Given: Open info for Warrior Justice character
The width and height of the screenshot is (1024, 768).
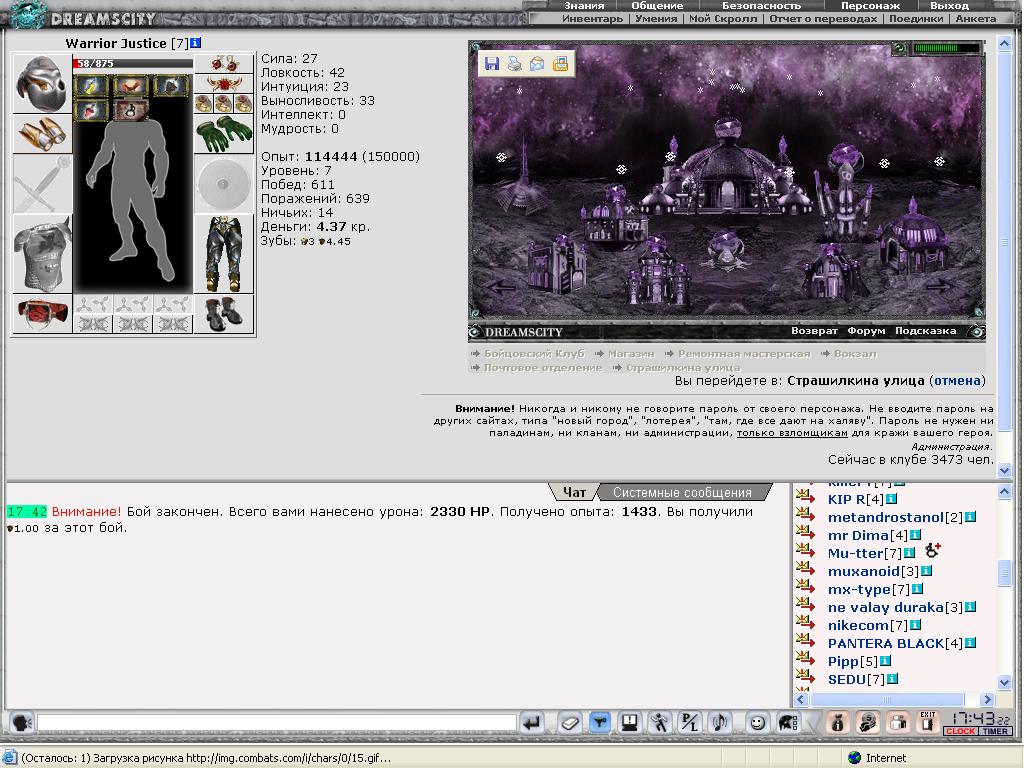Looking at the screenshot, I should (195, 43).
